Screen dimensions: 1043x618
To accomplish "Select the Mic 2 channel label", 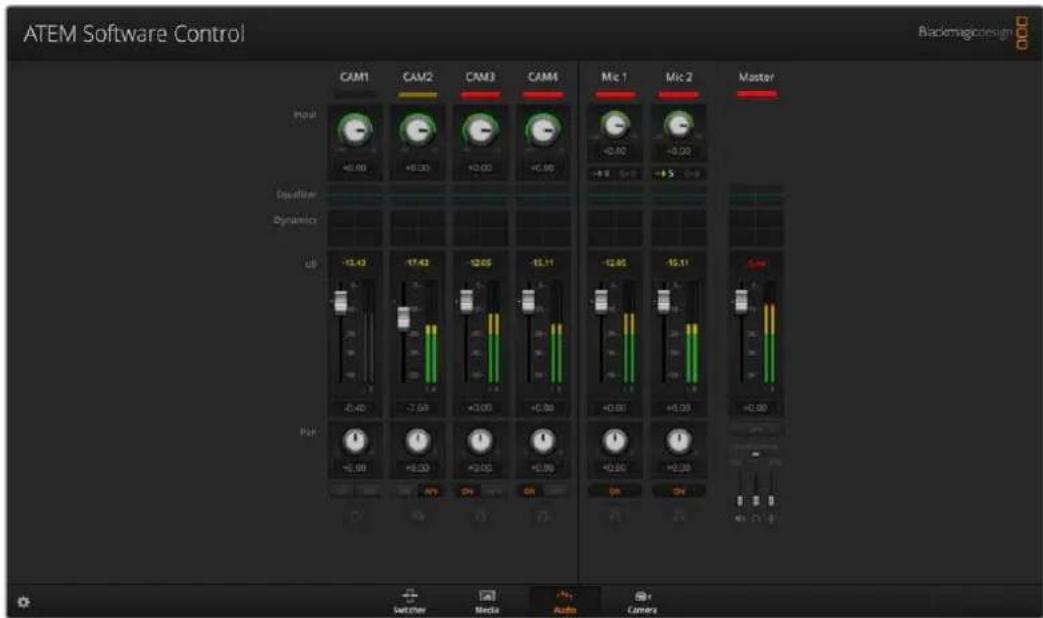I will click(678, 77).
